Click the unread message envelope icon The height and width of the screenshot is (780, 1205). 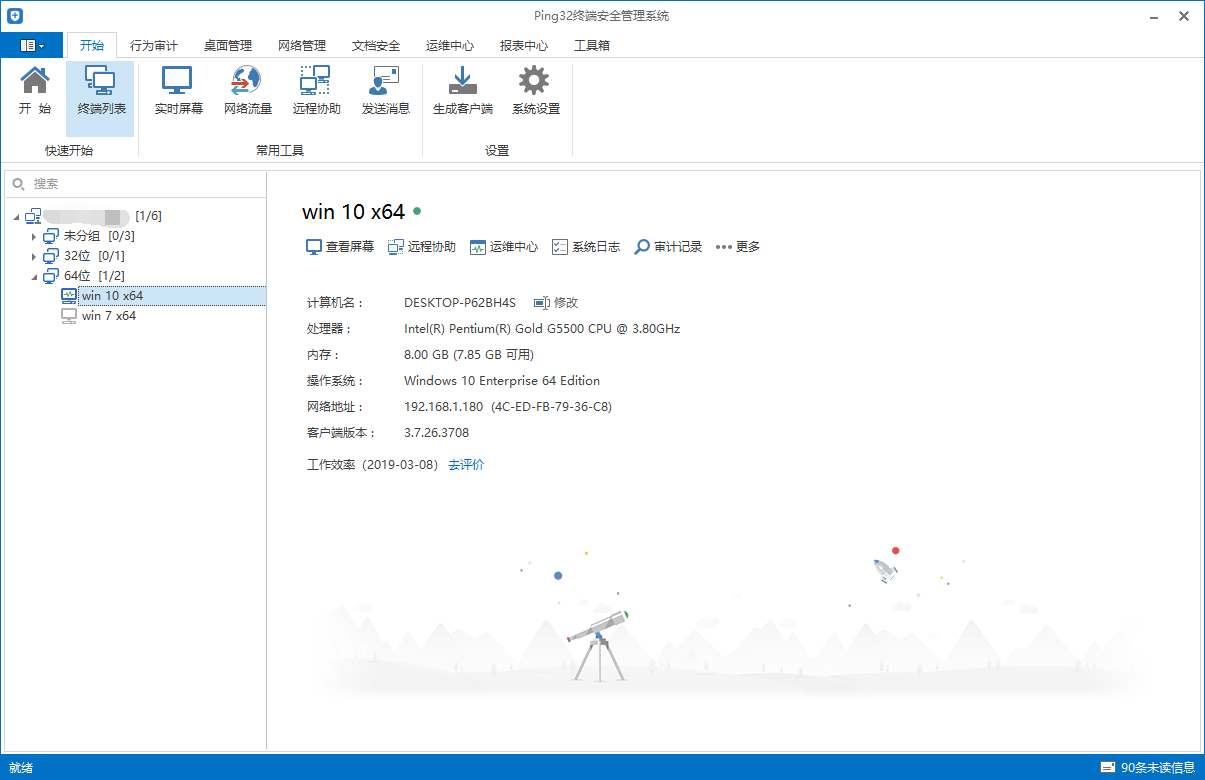pos(1108,768)
